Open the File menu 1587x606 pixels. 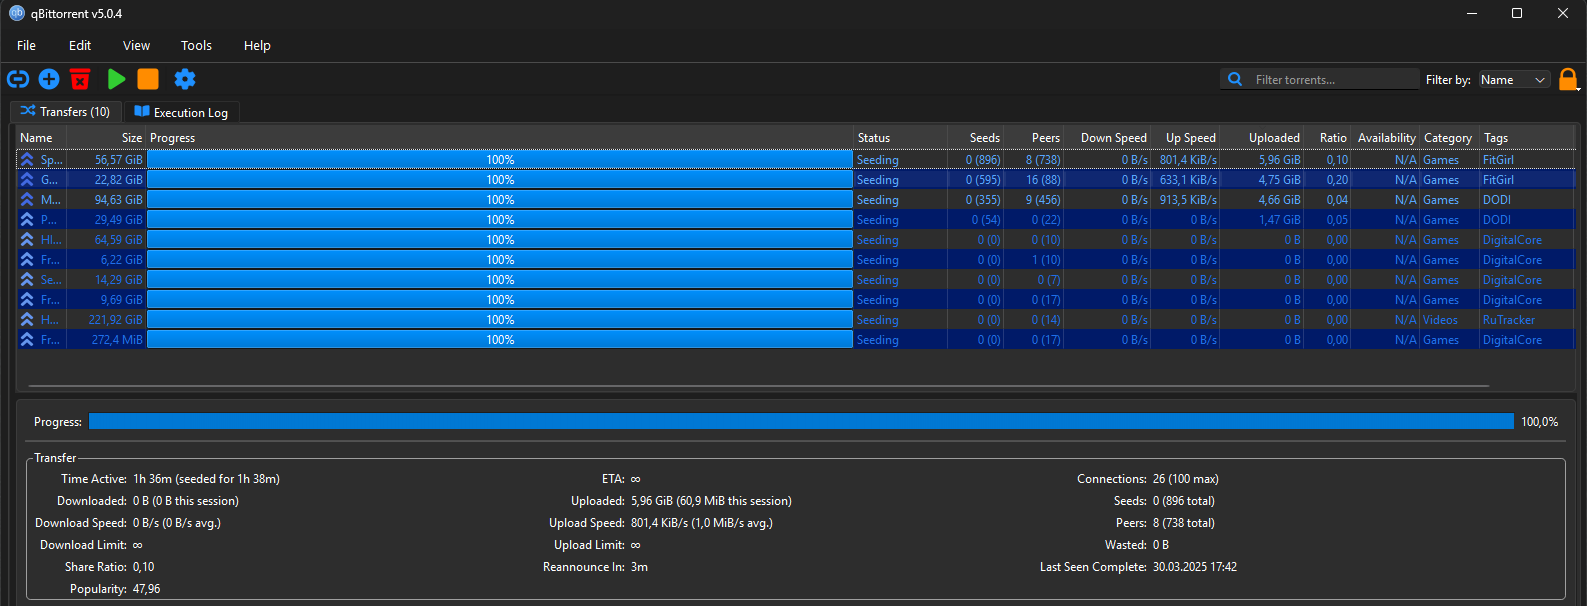pos(26,45)
